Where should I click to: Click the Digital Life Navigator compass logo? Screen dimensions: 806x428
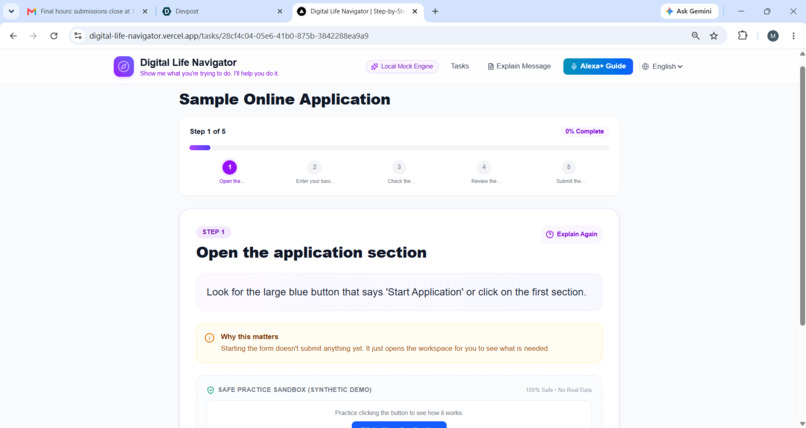[123, 66]
